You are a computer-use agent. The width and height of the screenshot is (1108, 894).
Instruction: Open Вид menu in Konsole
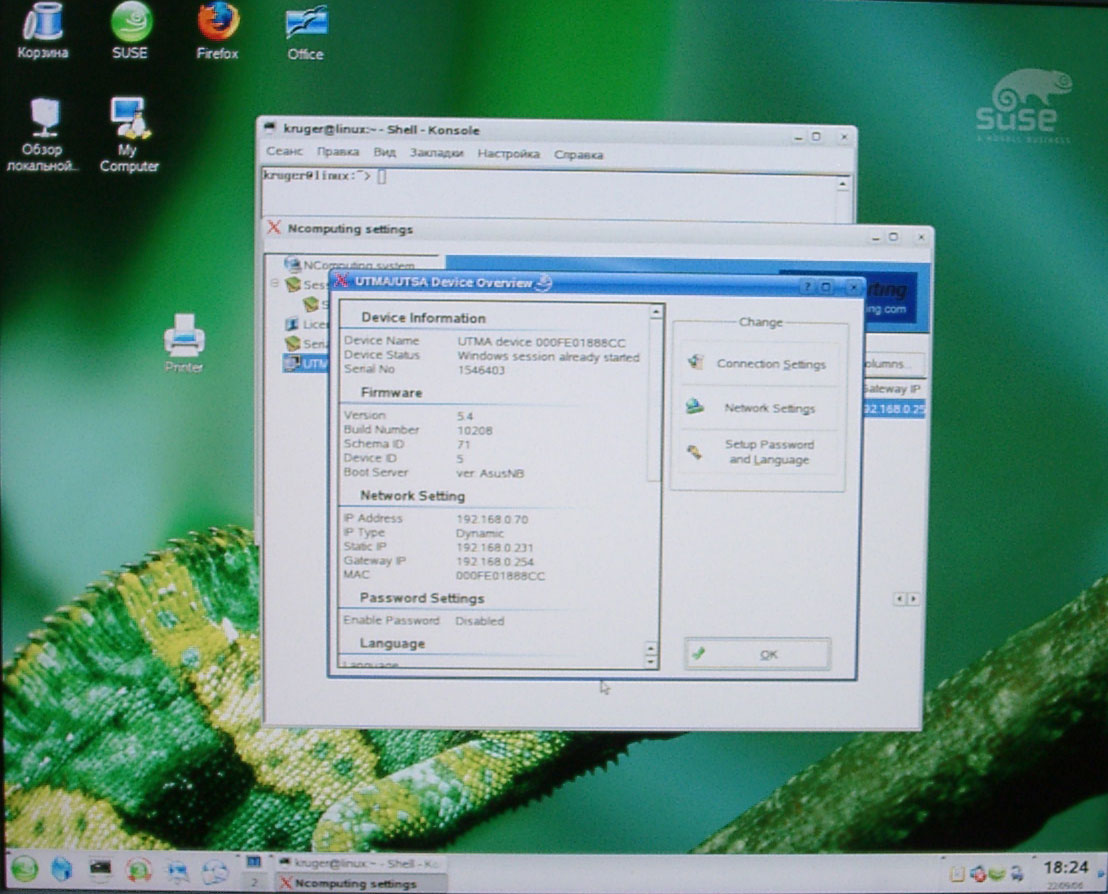click(x=384, y=152)
